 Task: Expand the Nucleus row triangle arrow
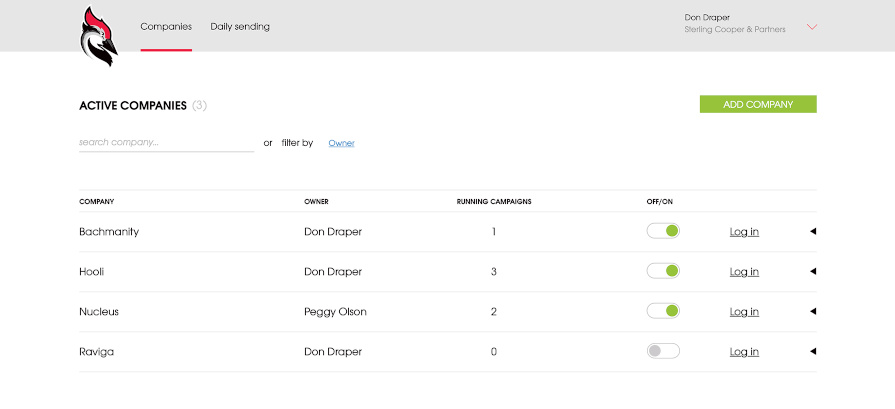tap(813, 311)
